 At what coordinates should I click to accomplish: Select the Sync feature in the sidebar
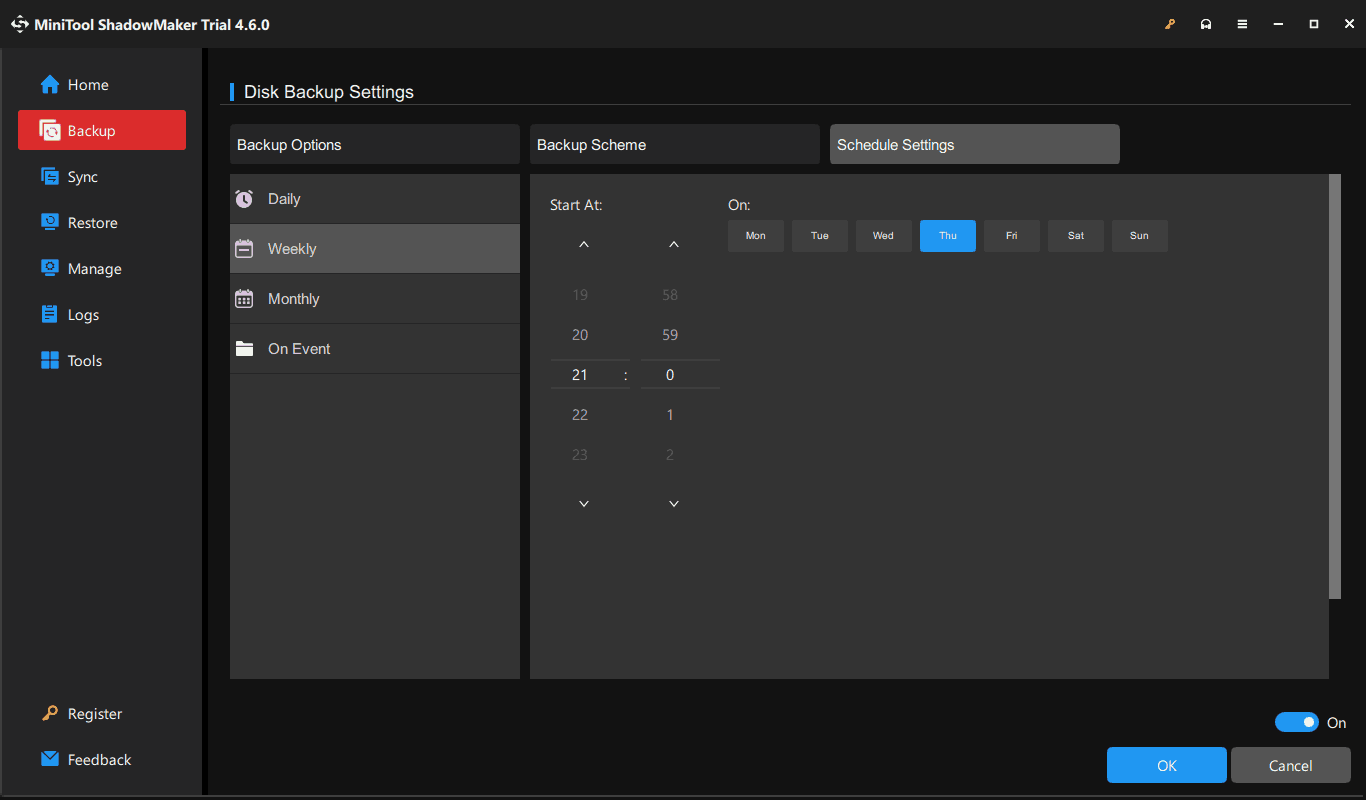coord(84,176)
